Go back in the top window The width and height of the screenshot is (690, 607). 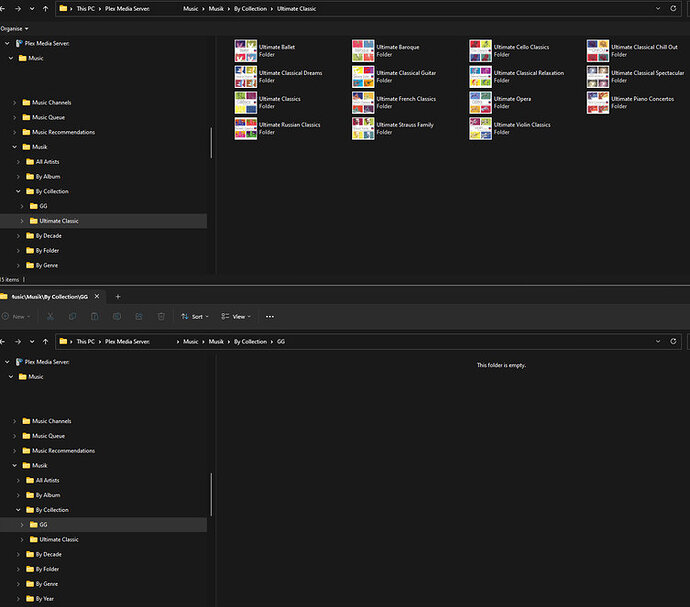[3, 8]
